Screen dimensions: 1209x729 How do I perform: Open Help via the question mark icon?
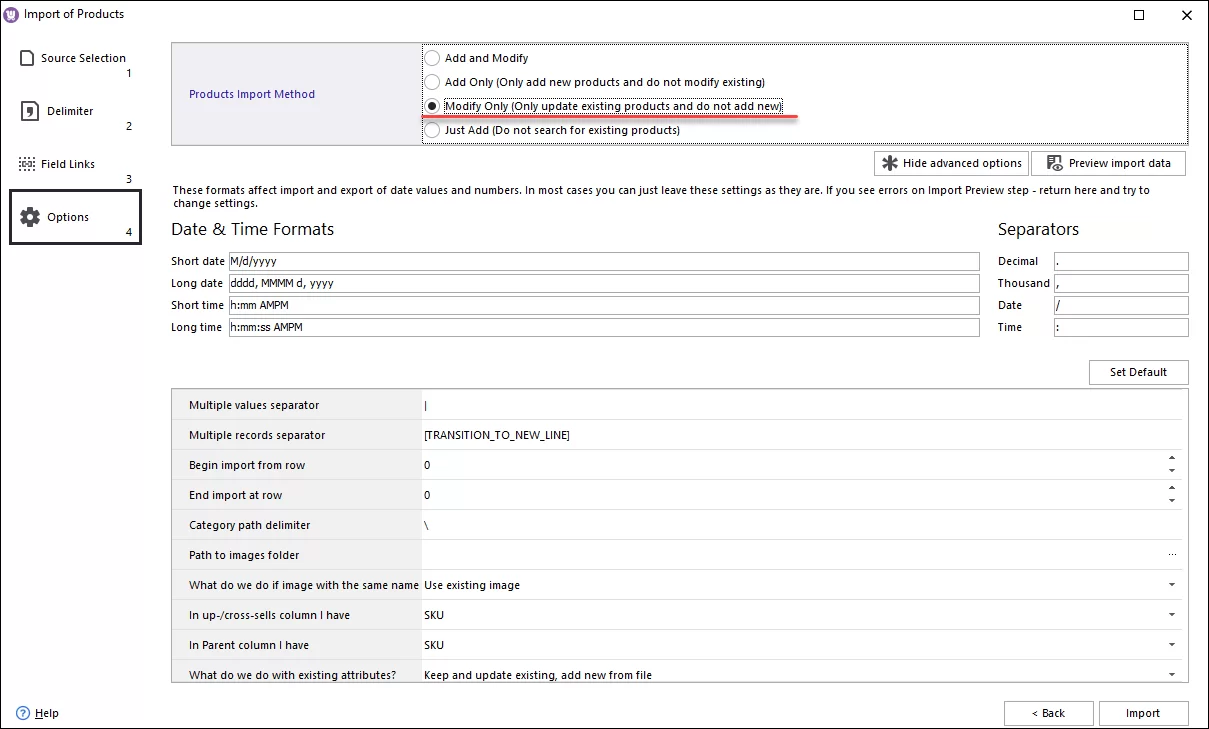point(22,713)
